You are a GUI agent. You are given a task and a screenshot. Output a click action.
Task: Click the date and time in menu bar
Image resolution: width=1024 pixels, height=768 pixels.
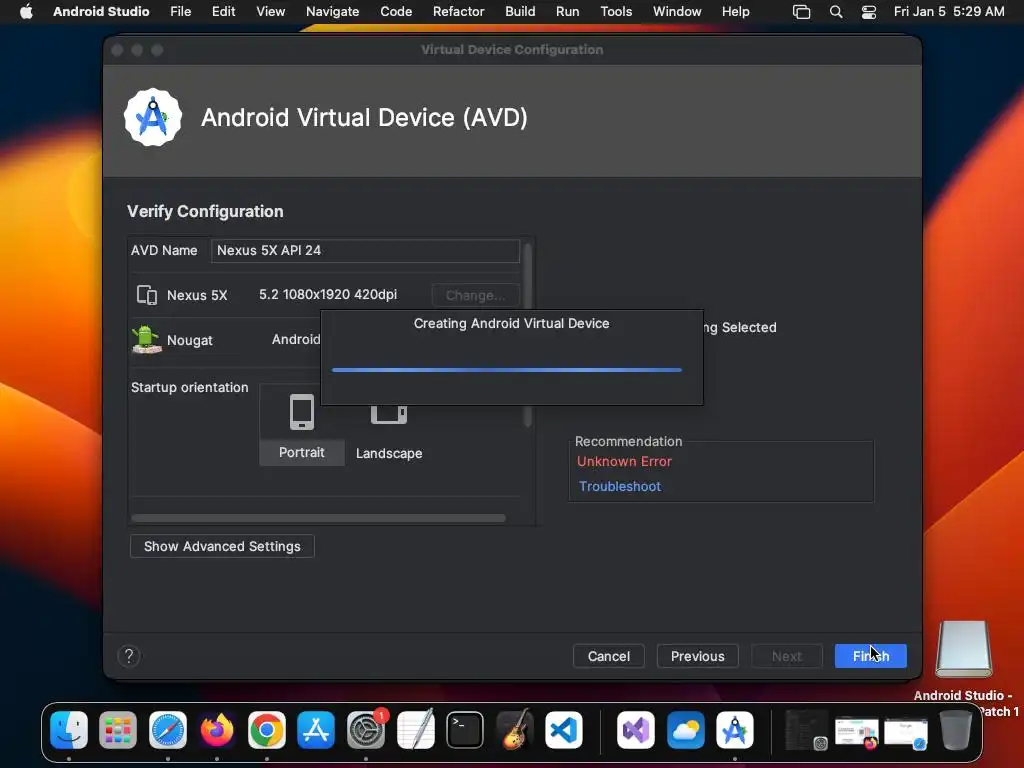949,11
